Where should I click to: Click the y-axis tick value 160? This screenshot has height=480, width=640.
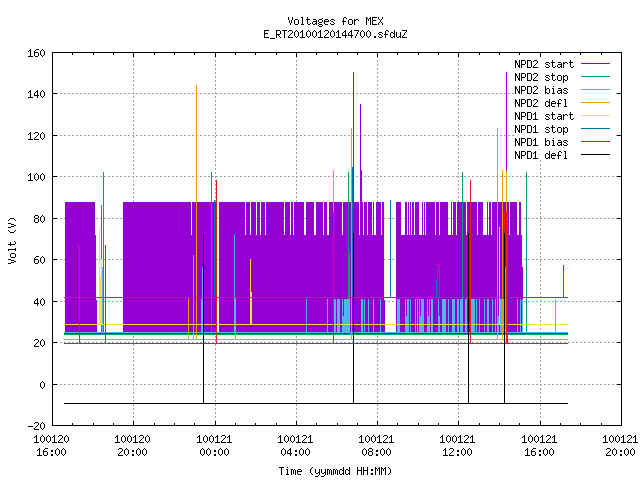pos(36,53)
